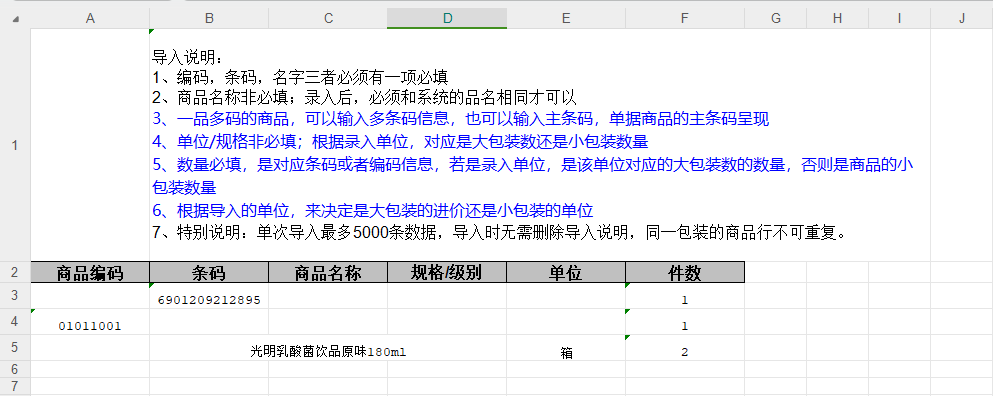Screen dimensions: 993x396
Task: Select column H header
Action: pos(837,18)
